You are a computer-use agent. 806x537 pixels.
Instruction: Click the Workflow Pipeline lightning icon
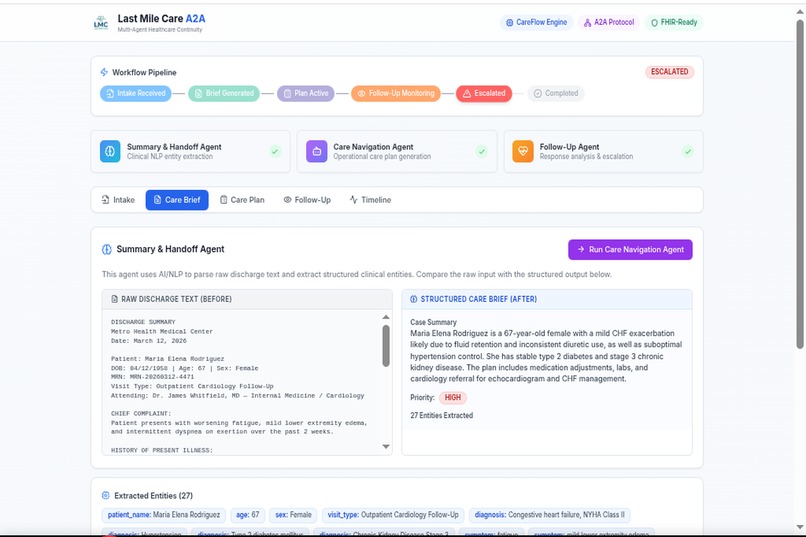click(104, 72)
